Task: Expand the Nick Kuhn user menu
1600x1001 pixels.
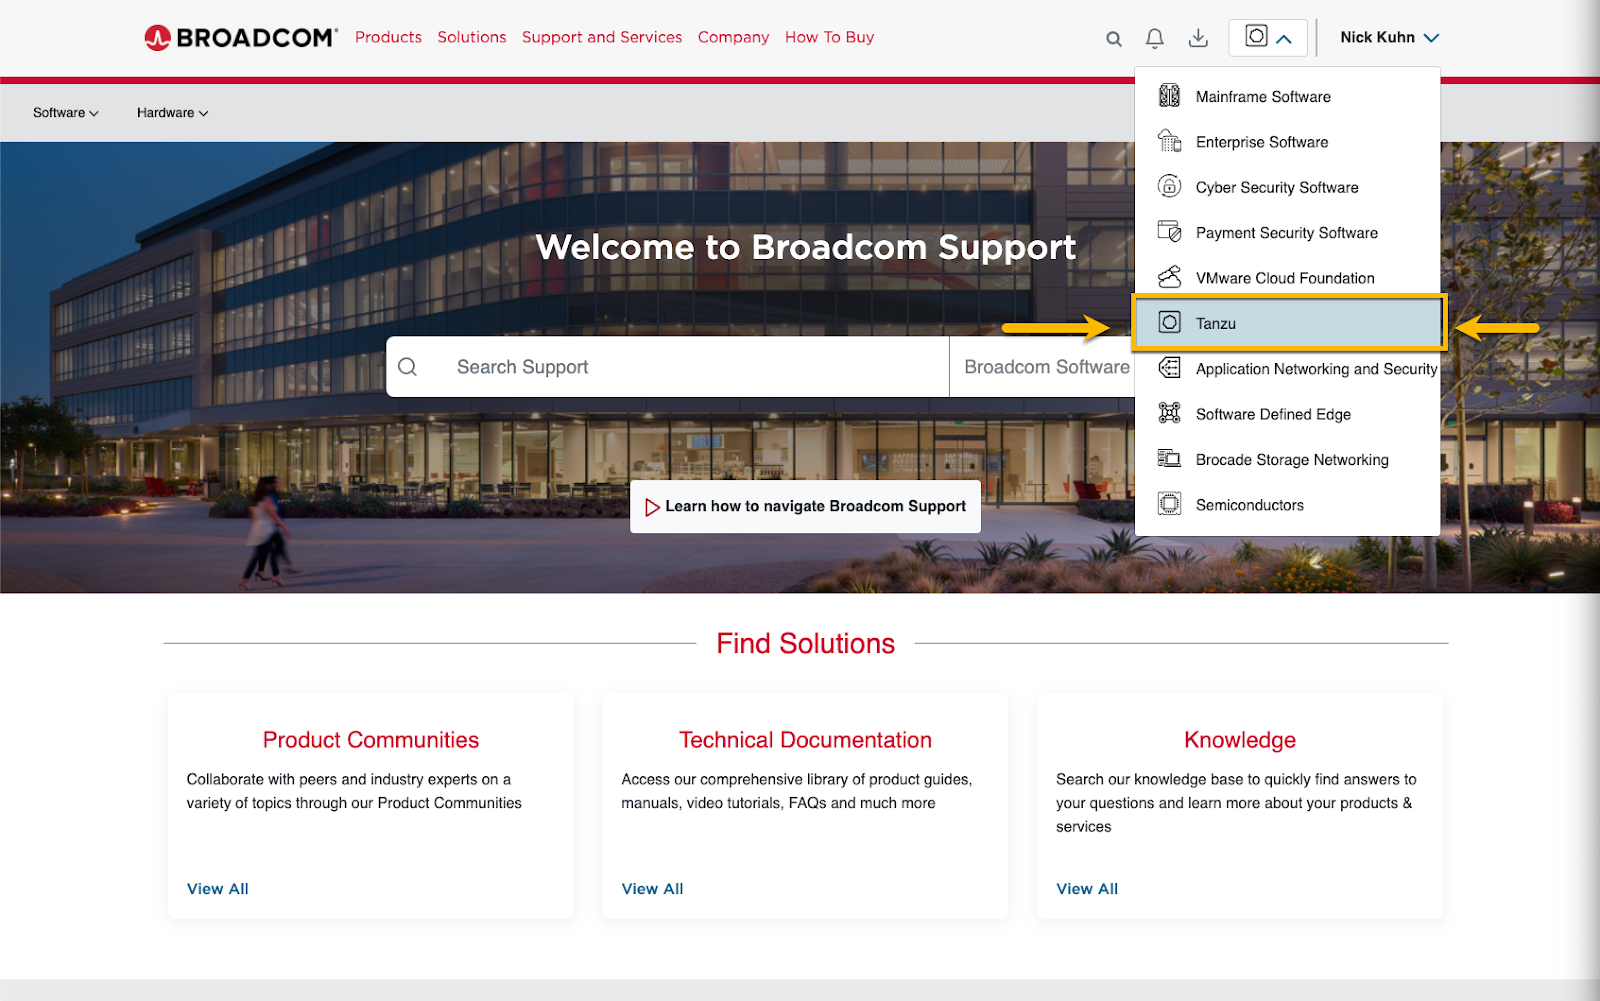Action: click(1389, 38)
